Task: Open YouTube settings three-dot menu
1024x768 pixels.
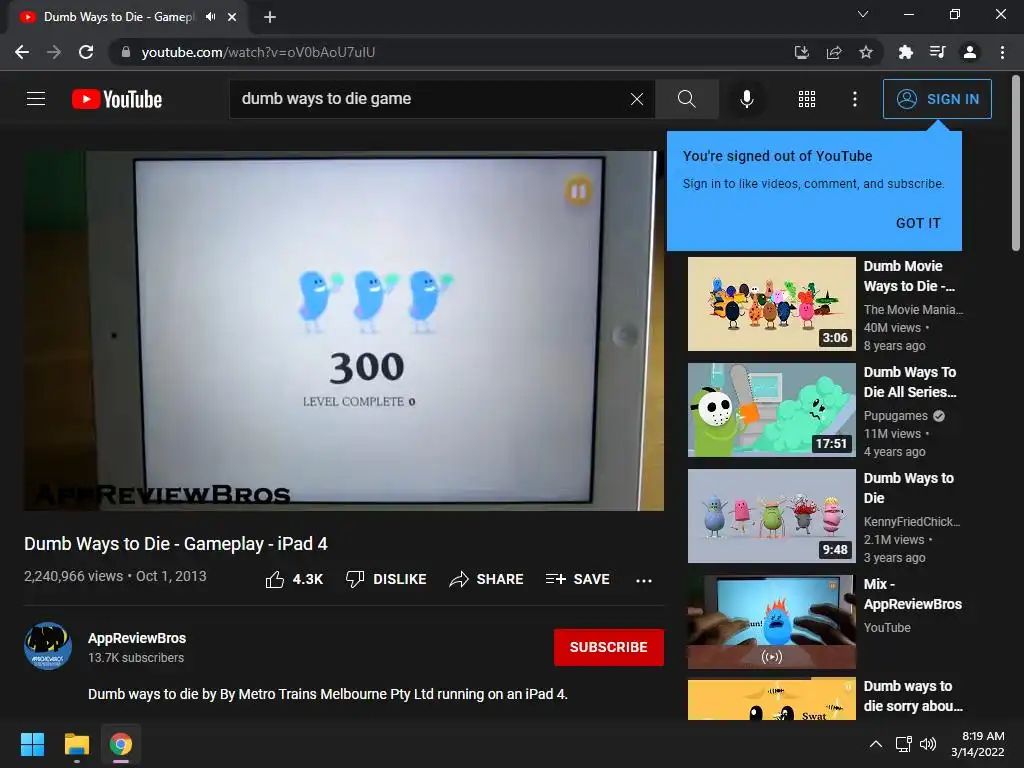Action: point(855,99)
